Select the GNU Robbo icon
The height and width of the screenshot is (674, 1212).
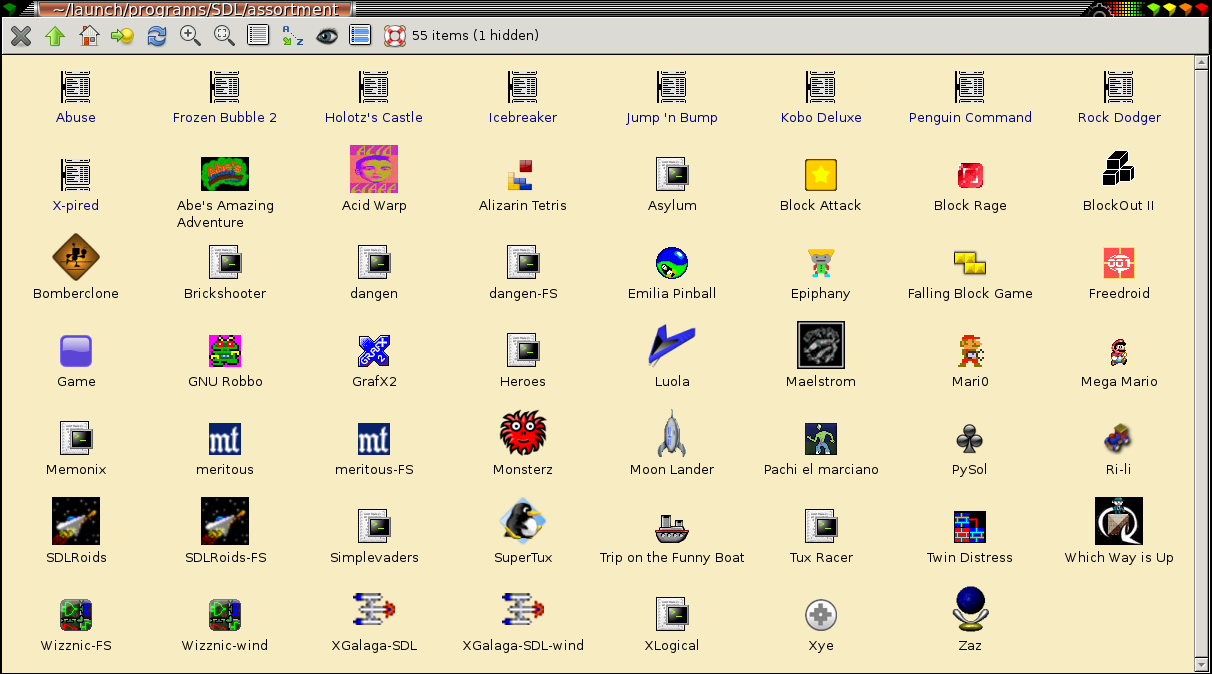click(x=225, y=351)
